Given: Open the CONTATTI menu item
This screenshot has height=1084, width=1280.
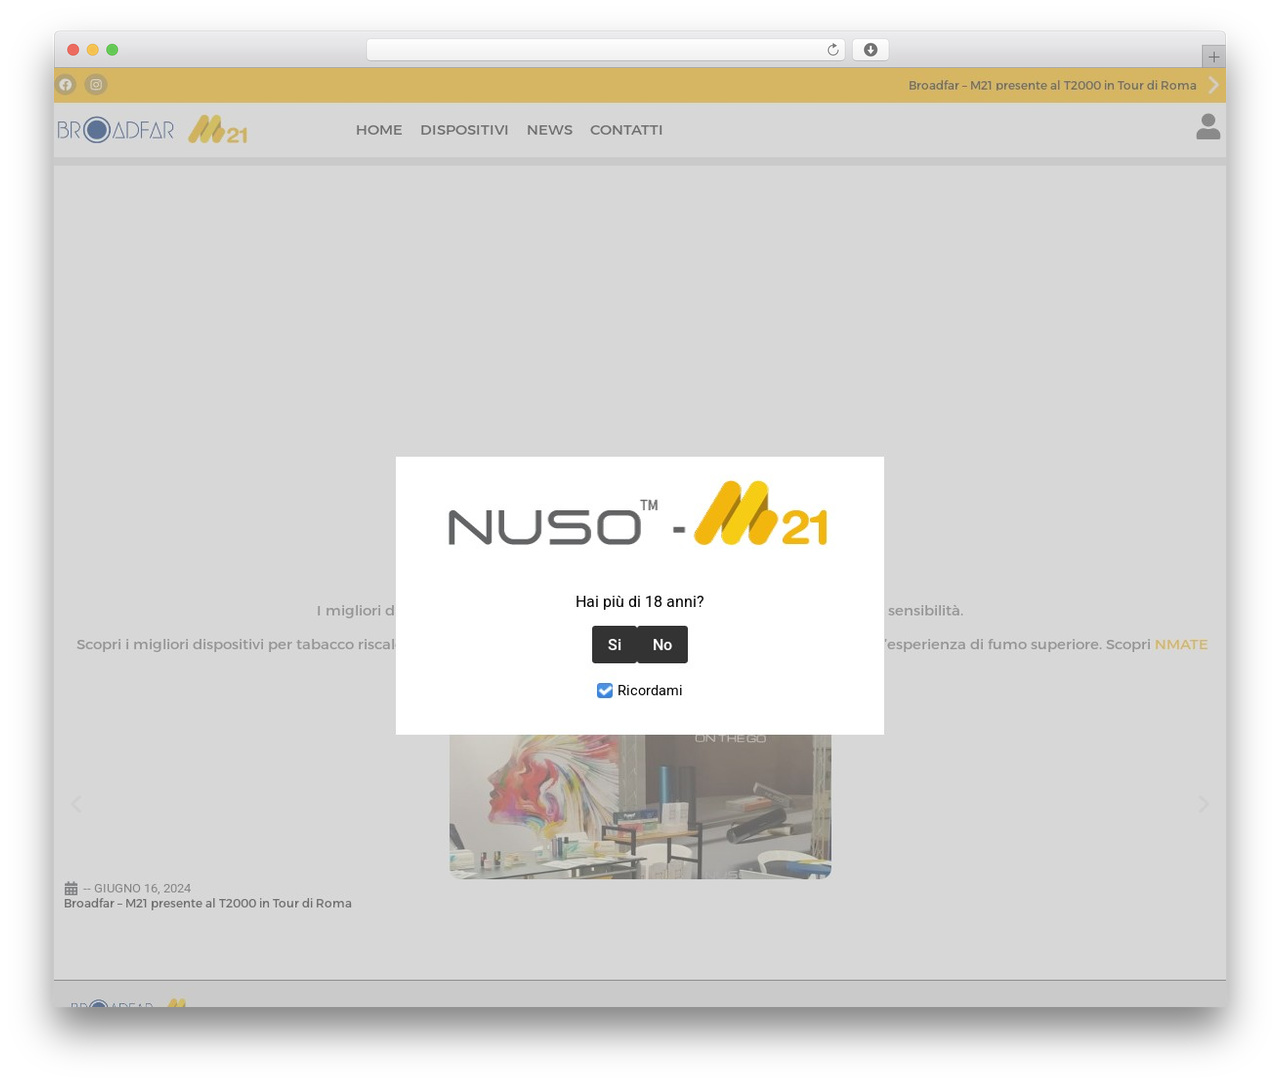Looking at the screenshot, I should [x=626, y=130].
